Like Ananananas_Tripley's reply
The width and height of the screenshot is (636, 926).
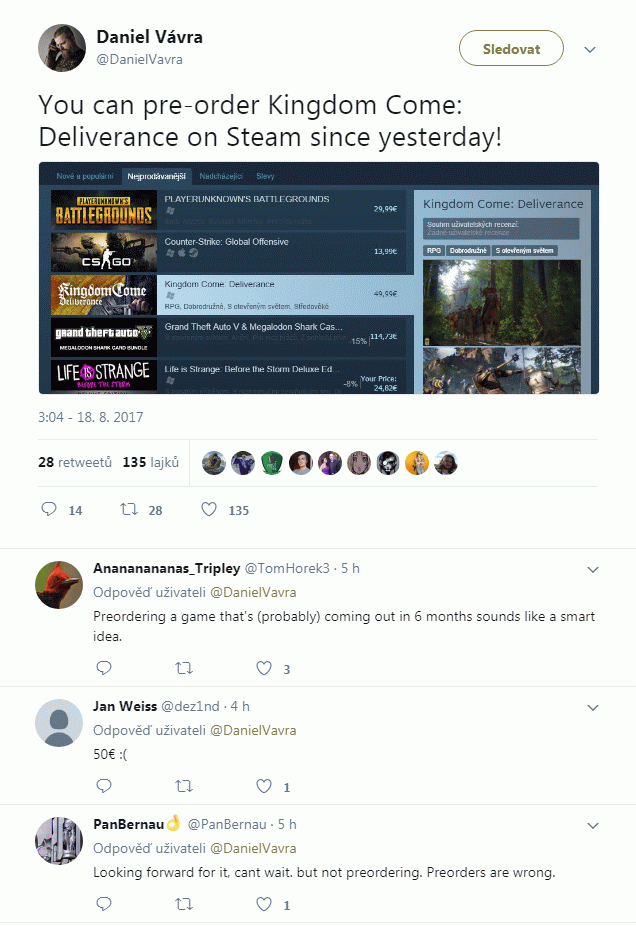[264, 668]
